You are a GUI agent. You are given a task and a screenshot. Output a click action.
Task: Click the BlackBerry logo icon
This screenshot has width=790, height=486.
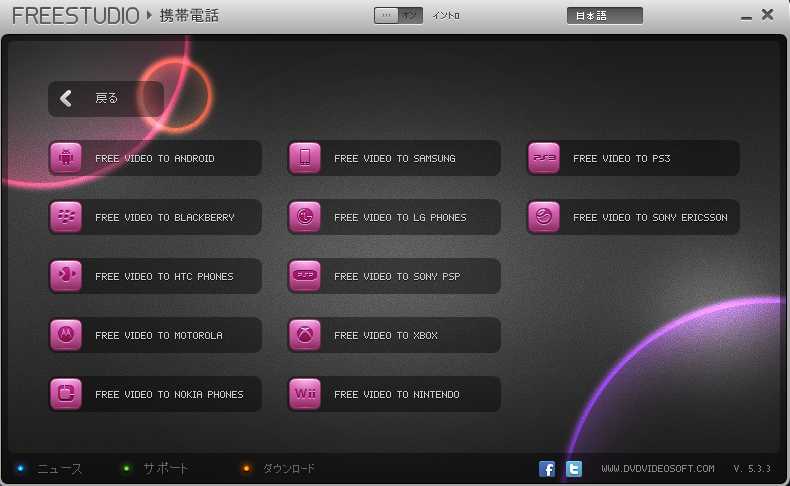[66, 217]
